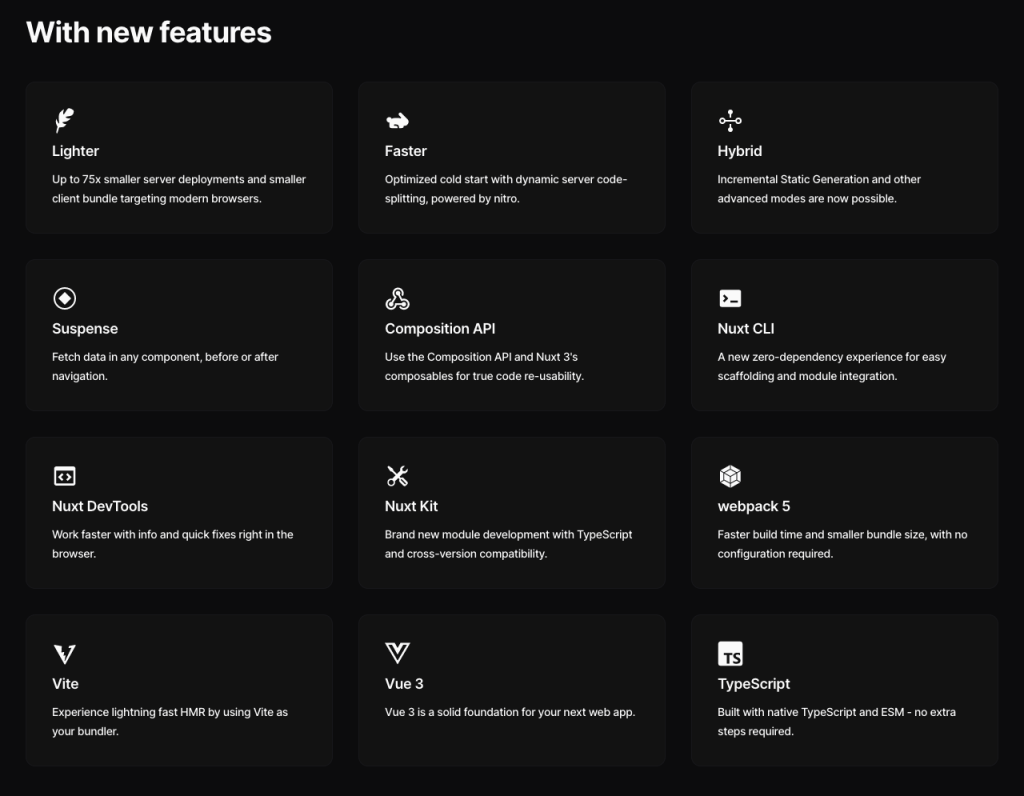Viewport: 1024px width, 796px height.
Task: Click 'Incremental Static Generation' description text
Action: point(819,189)
